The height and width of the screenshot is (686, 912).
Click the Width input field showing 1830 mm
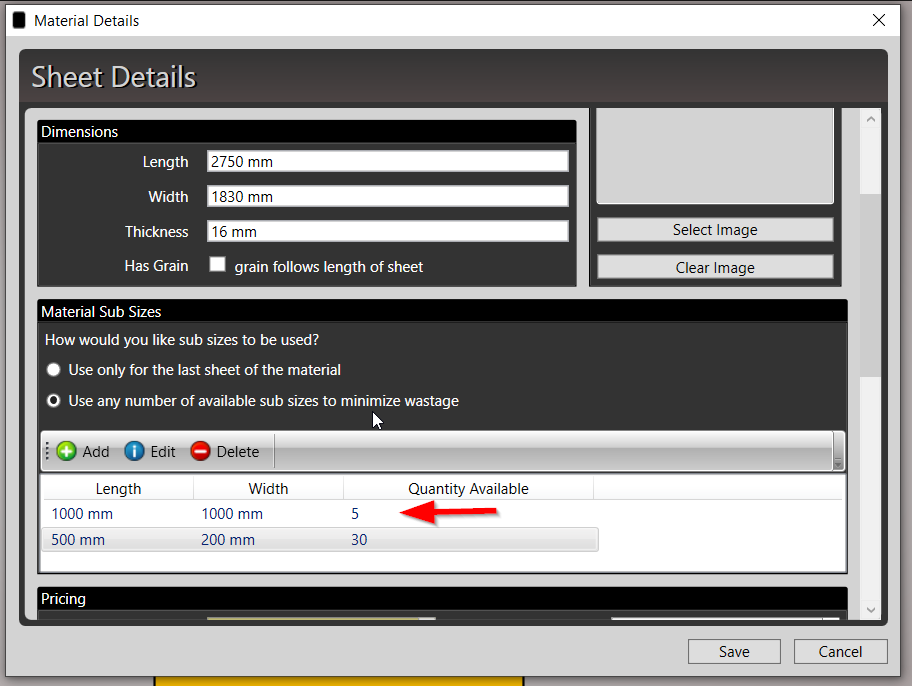coord(387,196)
